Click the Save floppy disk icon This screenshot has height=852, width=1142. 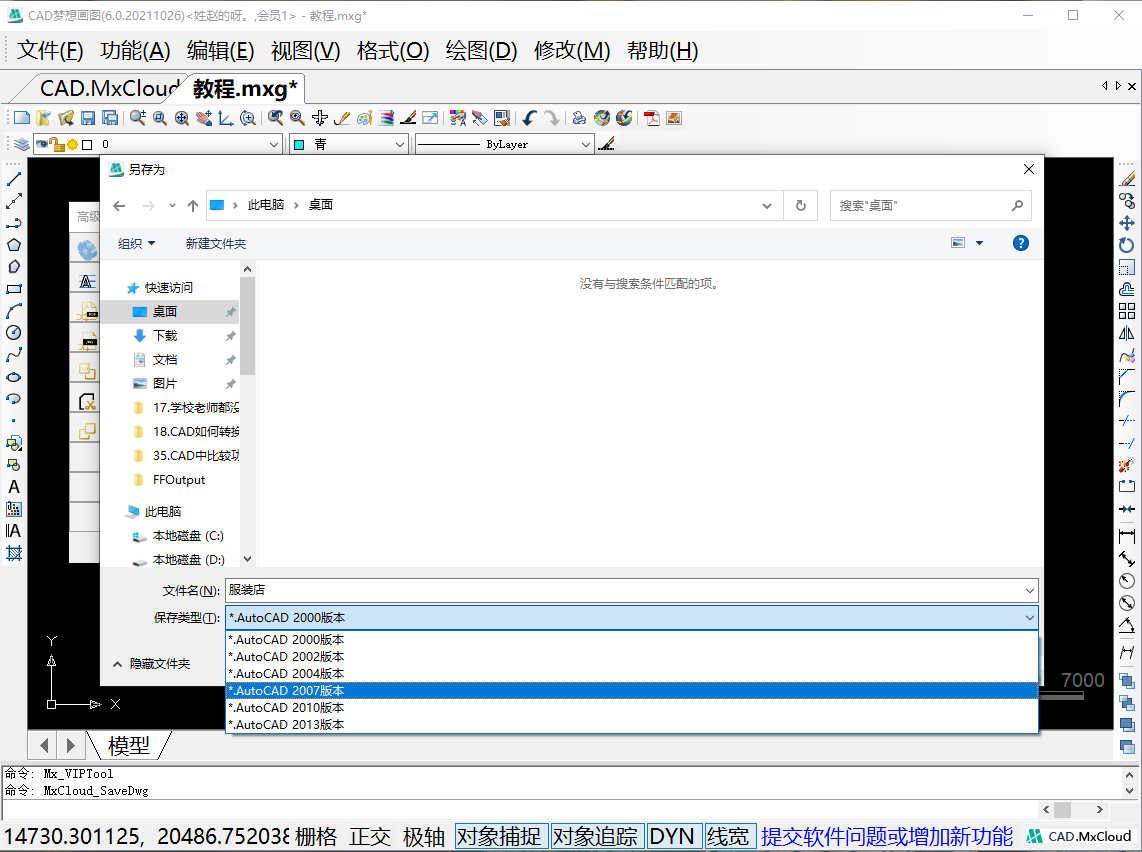click(x=88, y=118)
